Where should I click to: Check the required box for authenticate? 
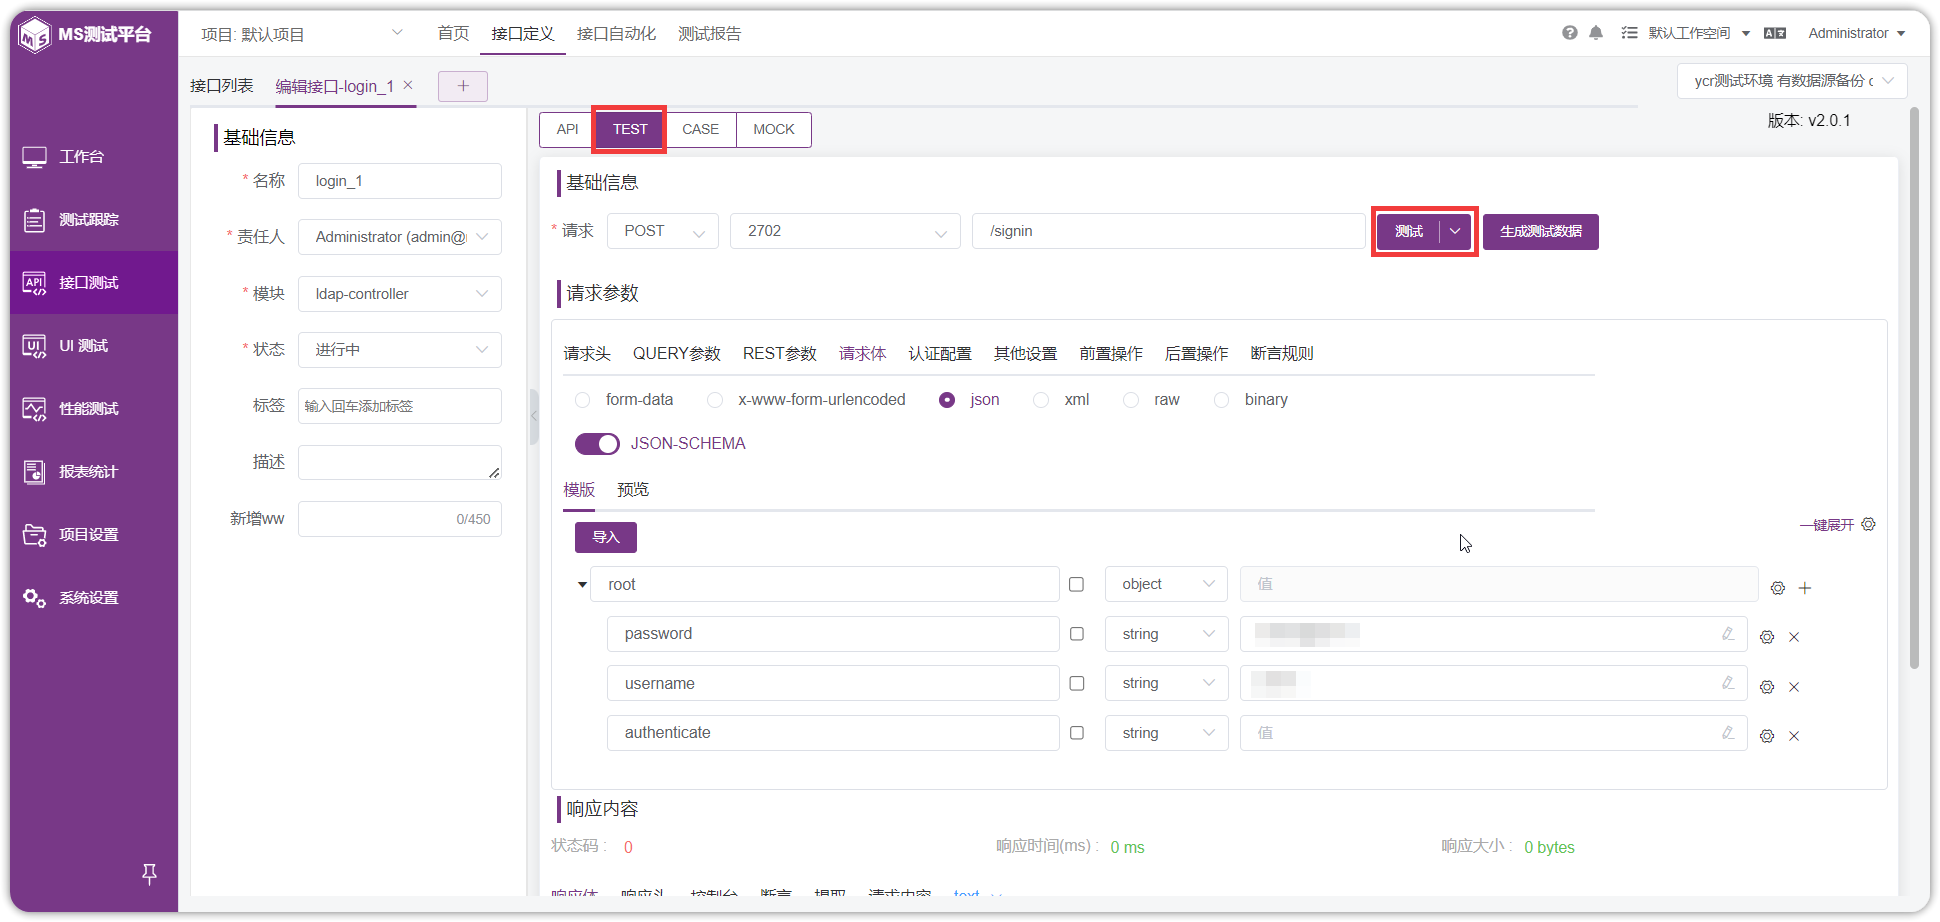[x=1077, y=733]
